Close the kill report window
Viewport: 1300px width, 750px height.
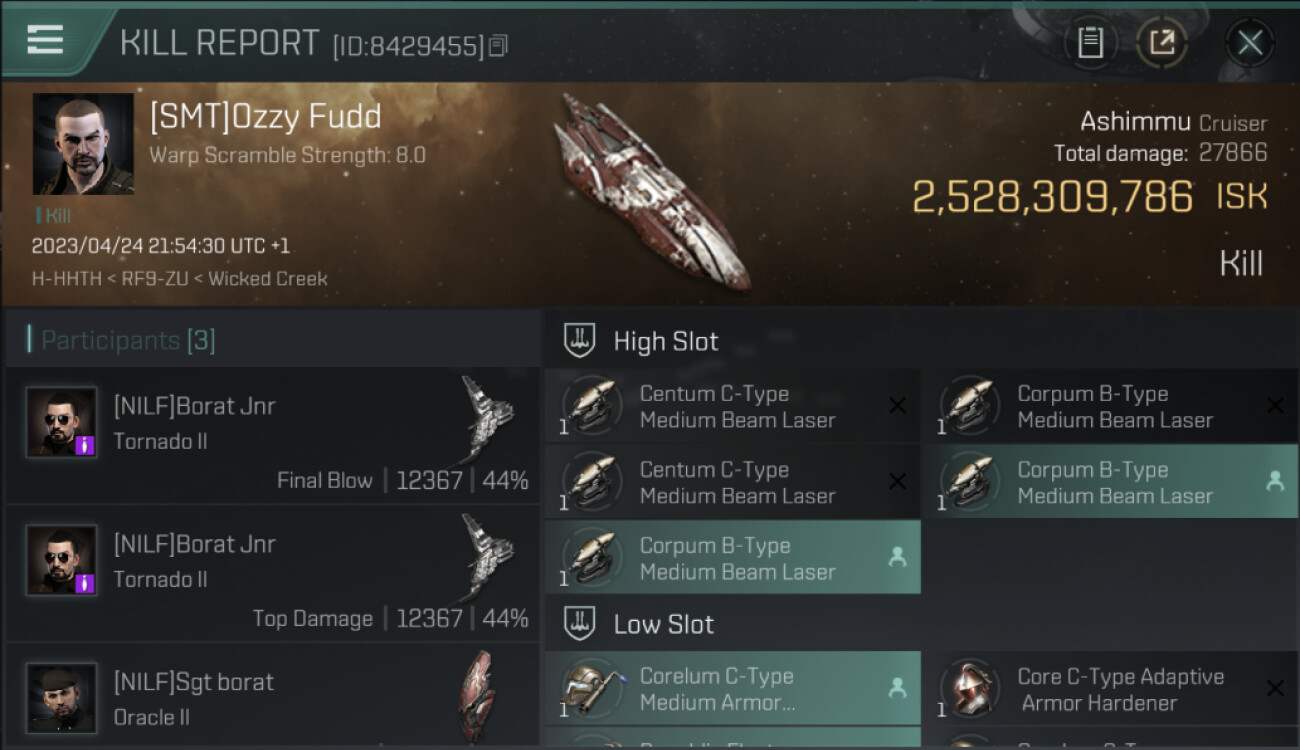tap(1250, 43)
